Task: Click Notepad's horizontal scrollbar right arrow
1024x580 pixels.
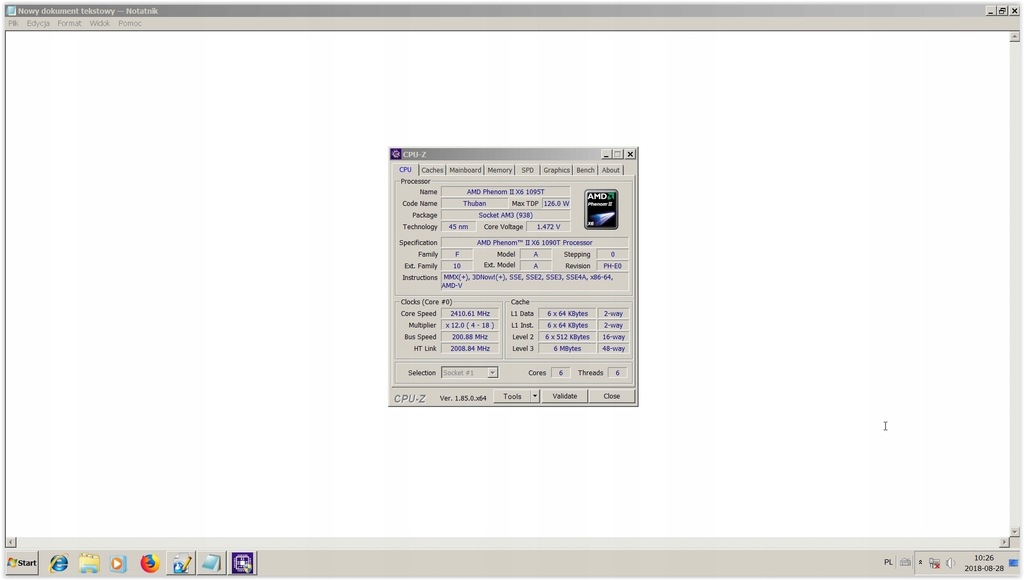Action: tap(1004, 542)
